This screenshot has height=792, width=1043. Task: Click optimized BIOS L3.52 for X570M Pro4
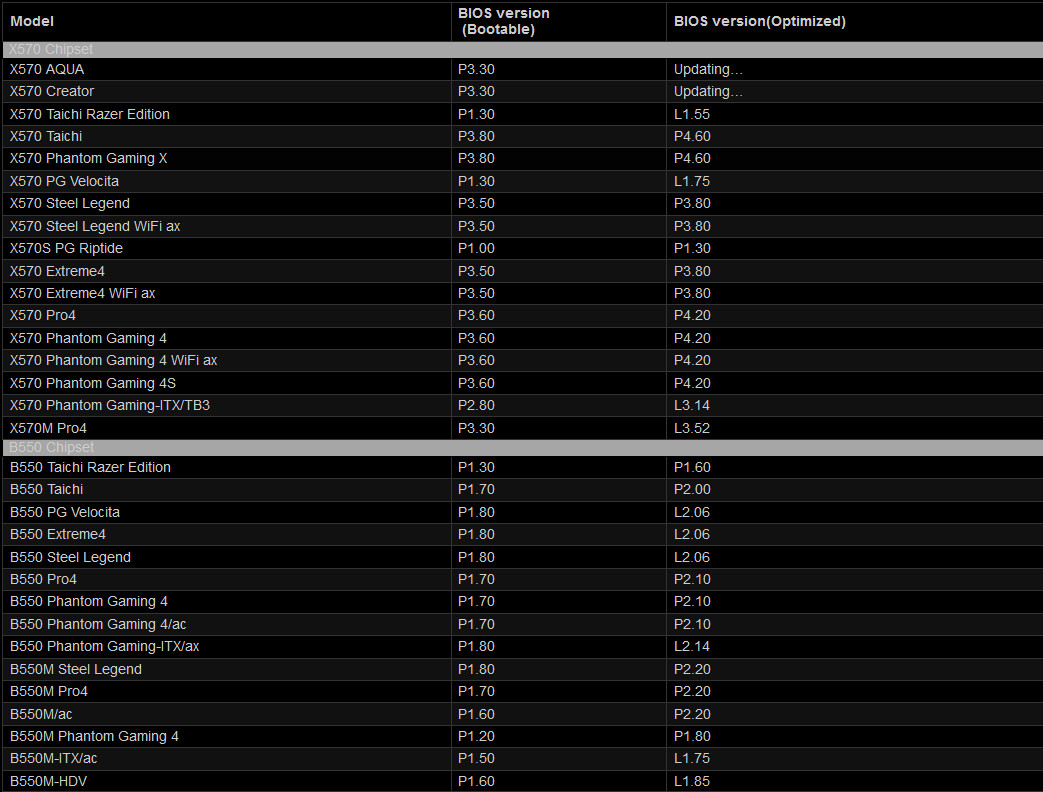pyautogui.click(x=692, y=428)
